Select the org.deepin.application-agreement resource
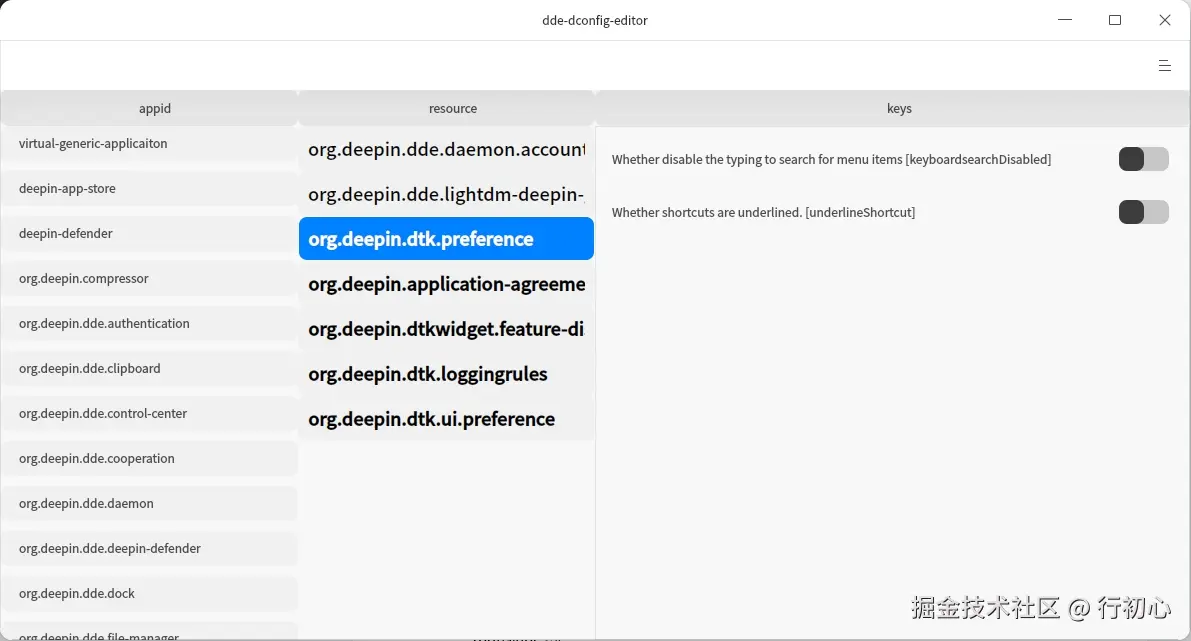 446,284
